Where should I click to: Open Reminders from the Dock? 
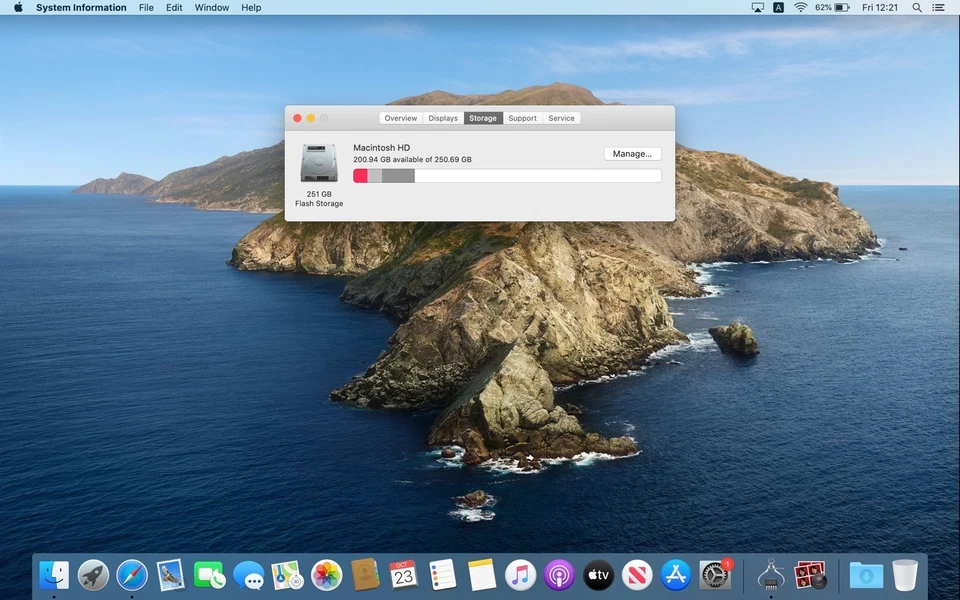[442, 576]
